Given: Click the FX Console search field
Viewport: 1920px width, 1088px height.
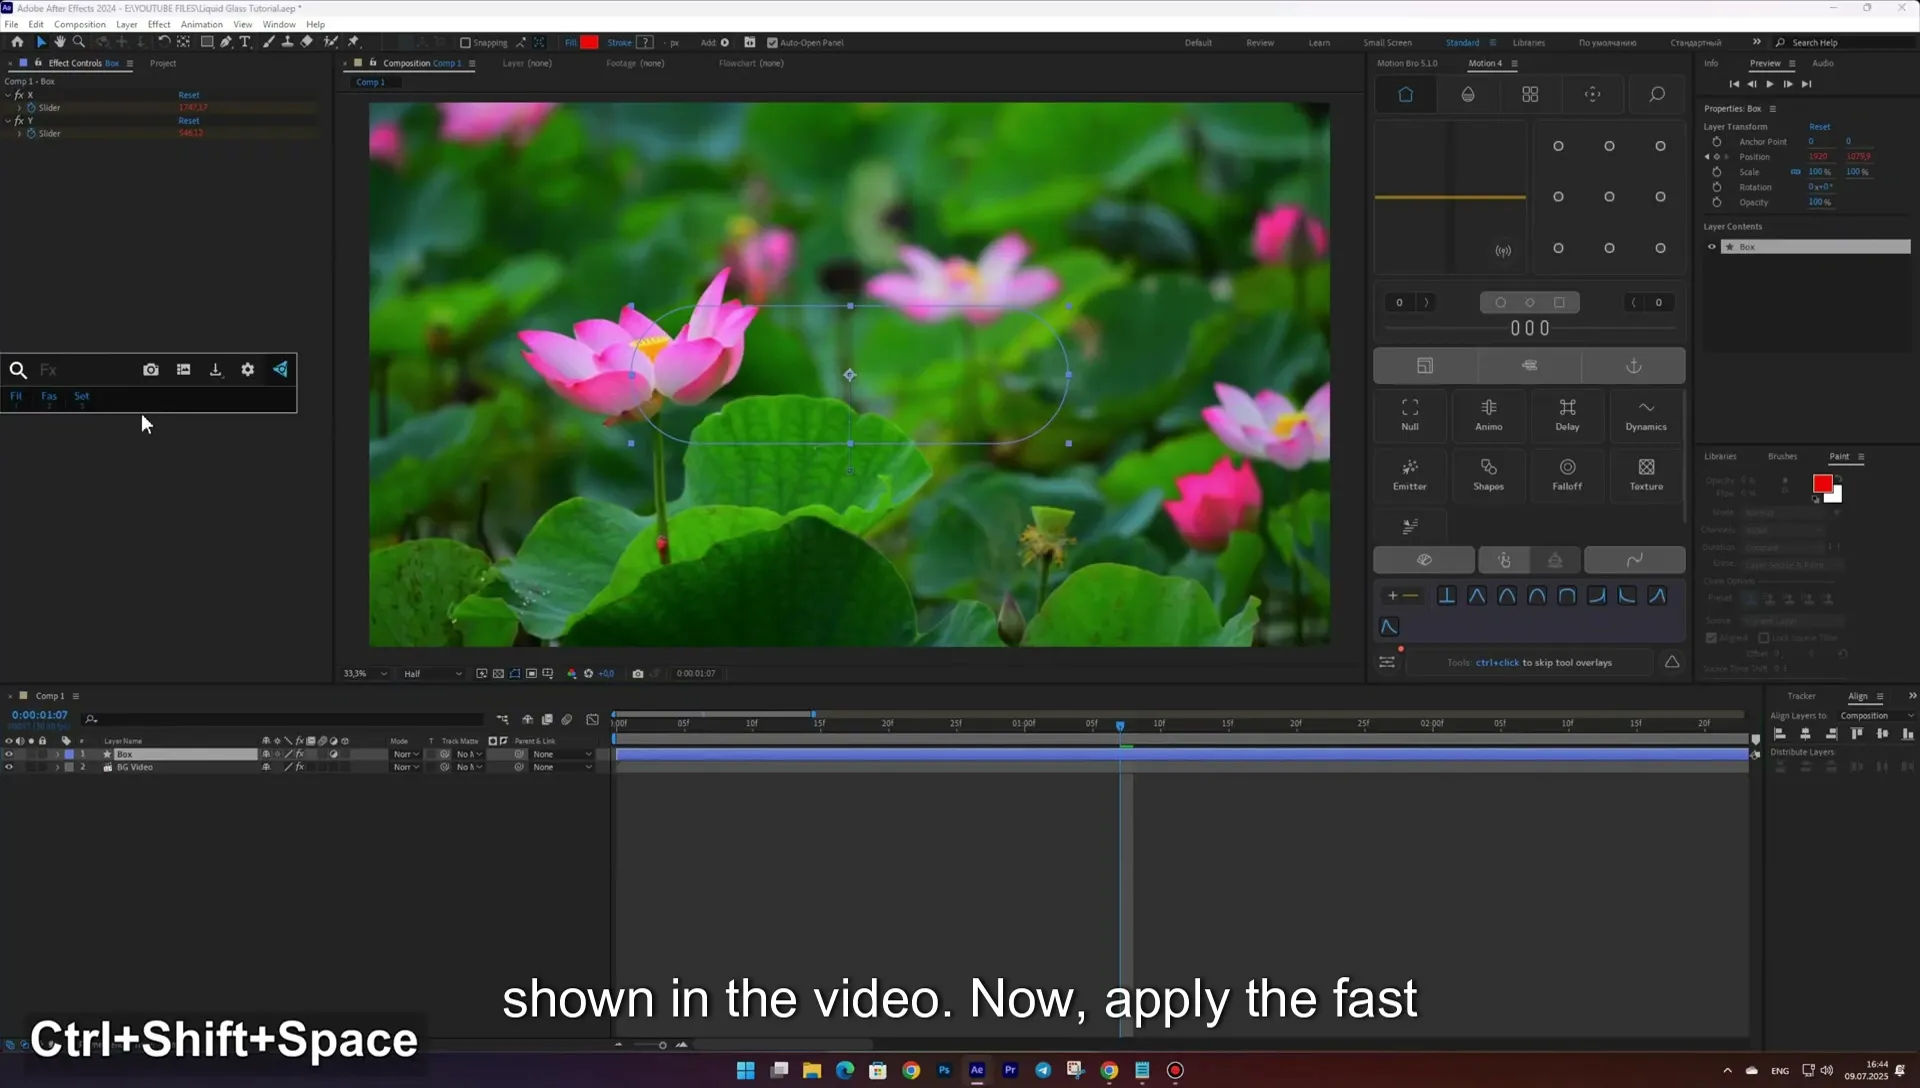Looking at the screenshot, I should [x=85, y=370].
